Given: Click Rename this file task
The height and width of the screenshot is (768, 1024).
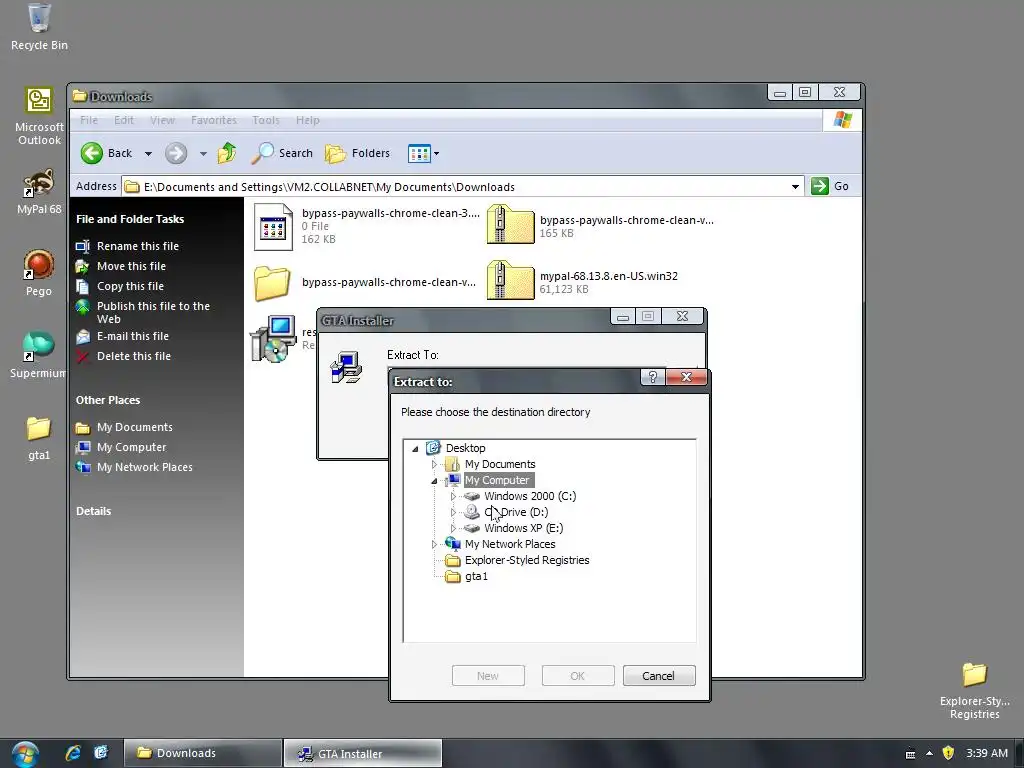Looking at the screenshot, I should (x=138, y=246).
